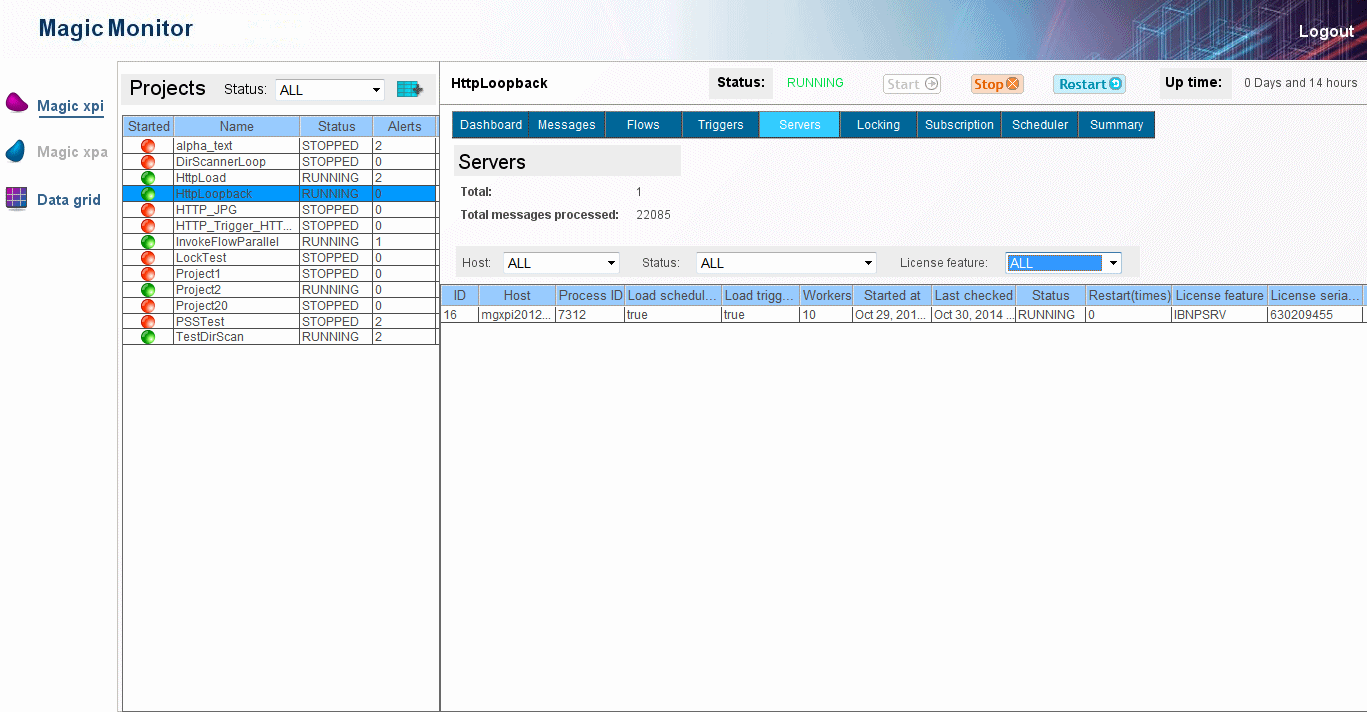Screen dimensions: 1367x712
Task: Open the Magic xpa section icon
Action: [15, 151]
